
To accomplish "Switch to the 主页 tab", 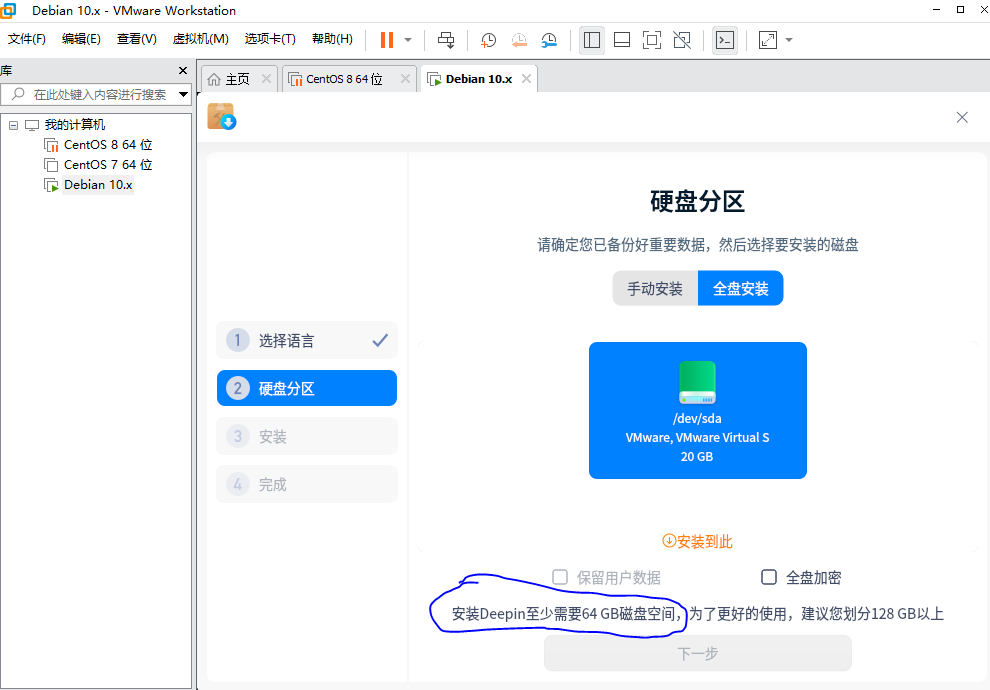I will pos(237,80).
